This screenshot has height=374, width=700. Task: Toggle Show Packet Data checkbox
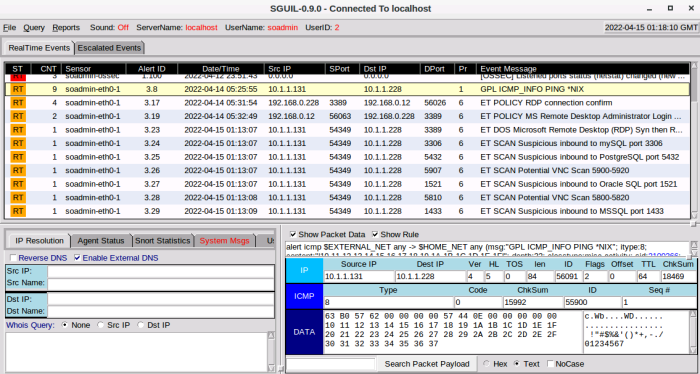(x=293, y=234)
